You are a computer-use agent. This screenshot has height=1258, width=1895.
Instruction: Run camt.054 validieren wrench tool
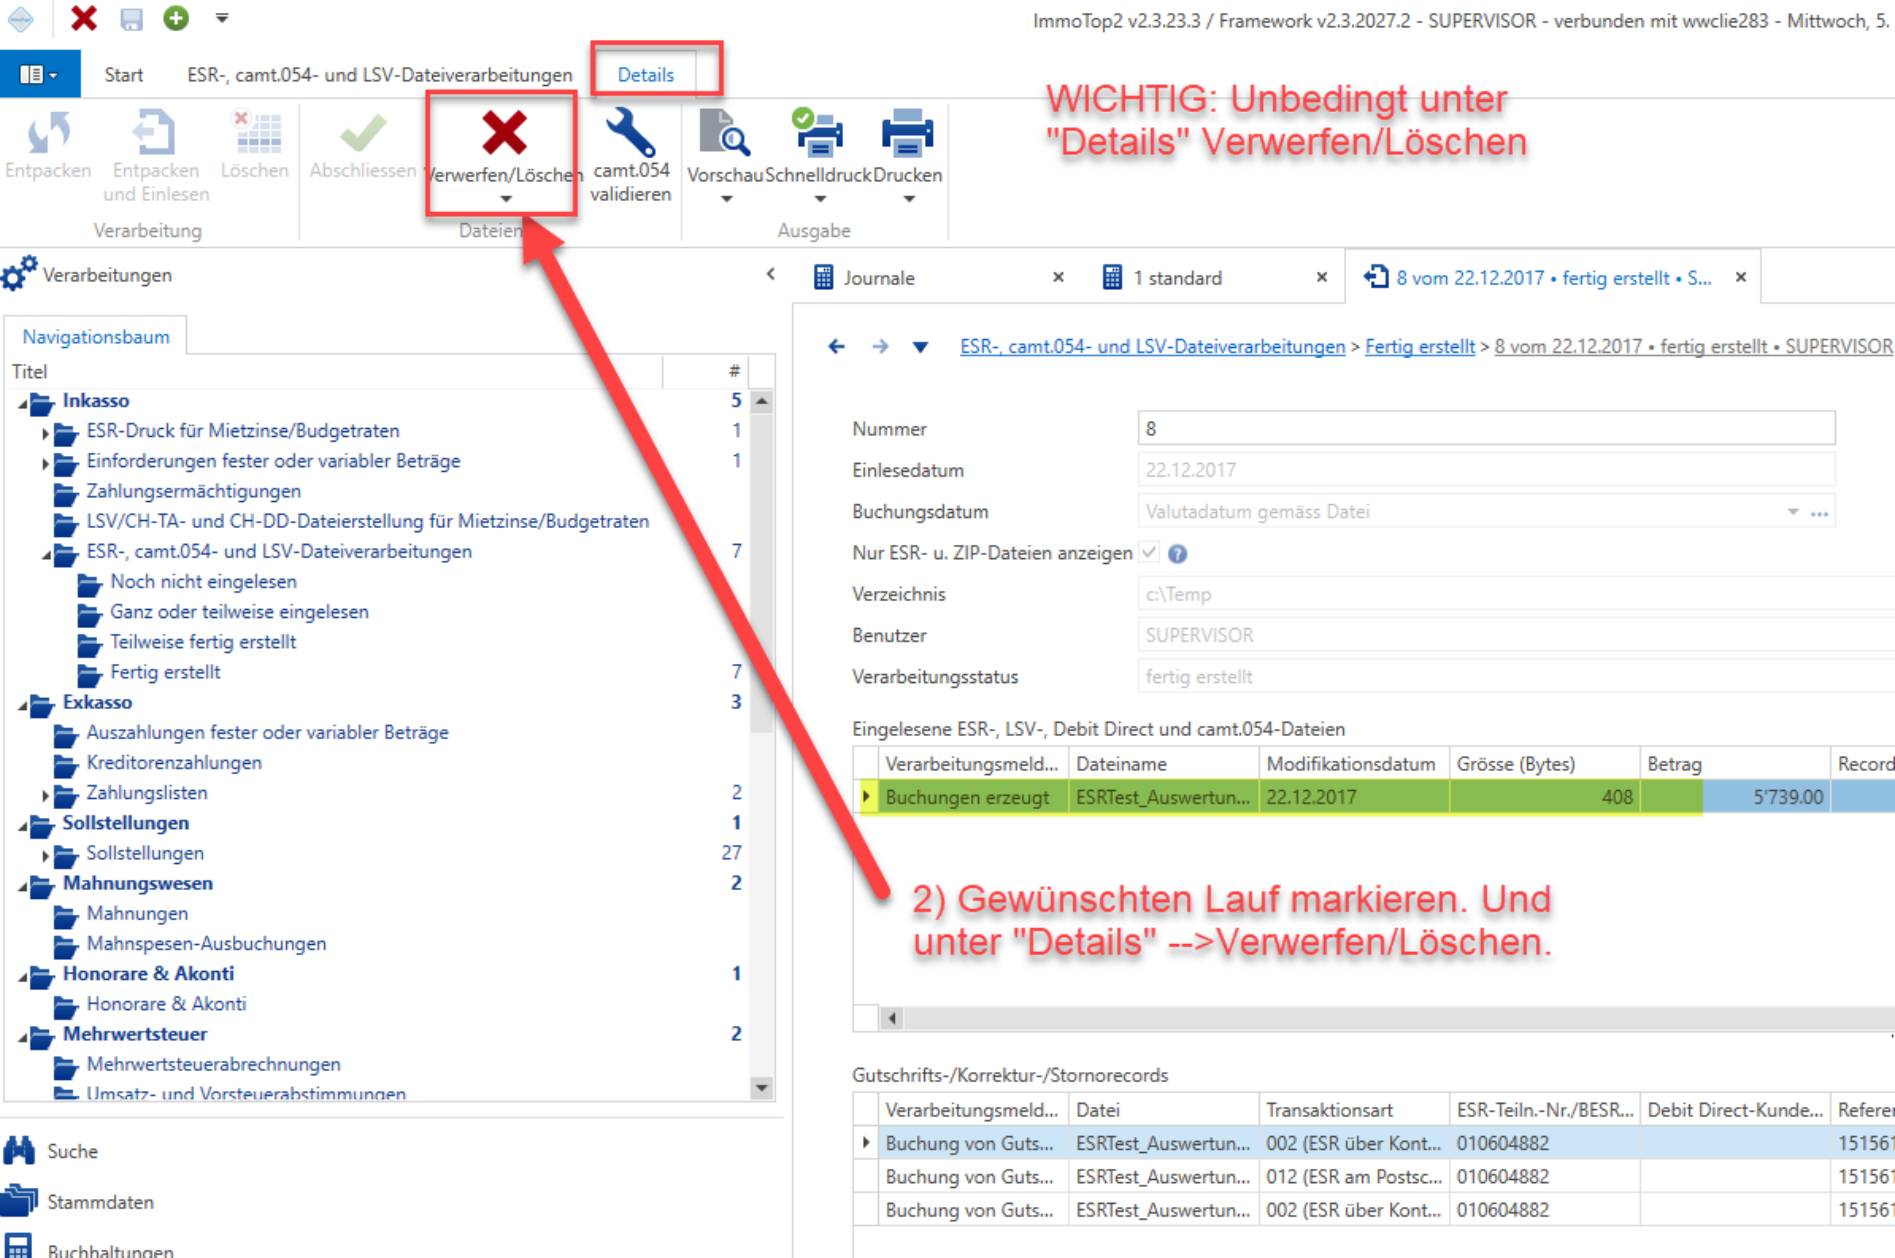630,132
